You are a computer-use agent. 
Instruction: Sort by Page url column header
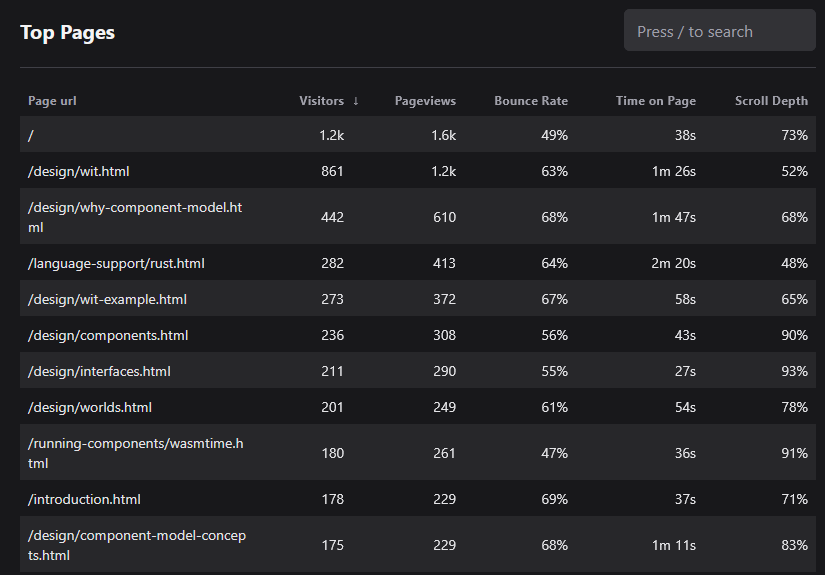coord(52,101)
